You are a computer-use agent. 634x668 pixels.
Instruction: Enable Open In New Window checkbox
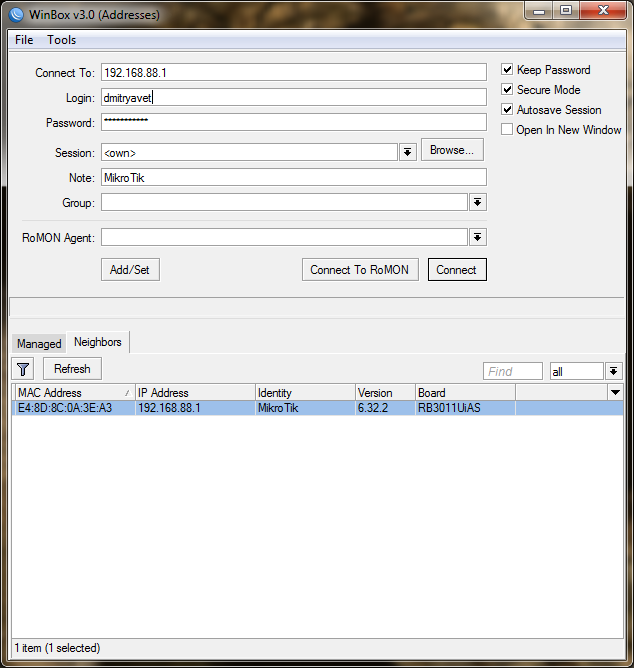[508, 130]
